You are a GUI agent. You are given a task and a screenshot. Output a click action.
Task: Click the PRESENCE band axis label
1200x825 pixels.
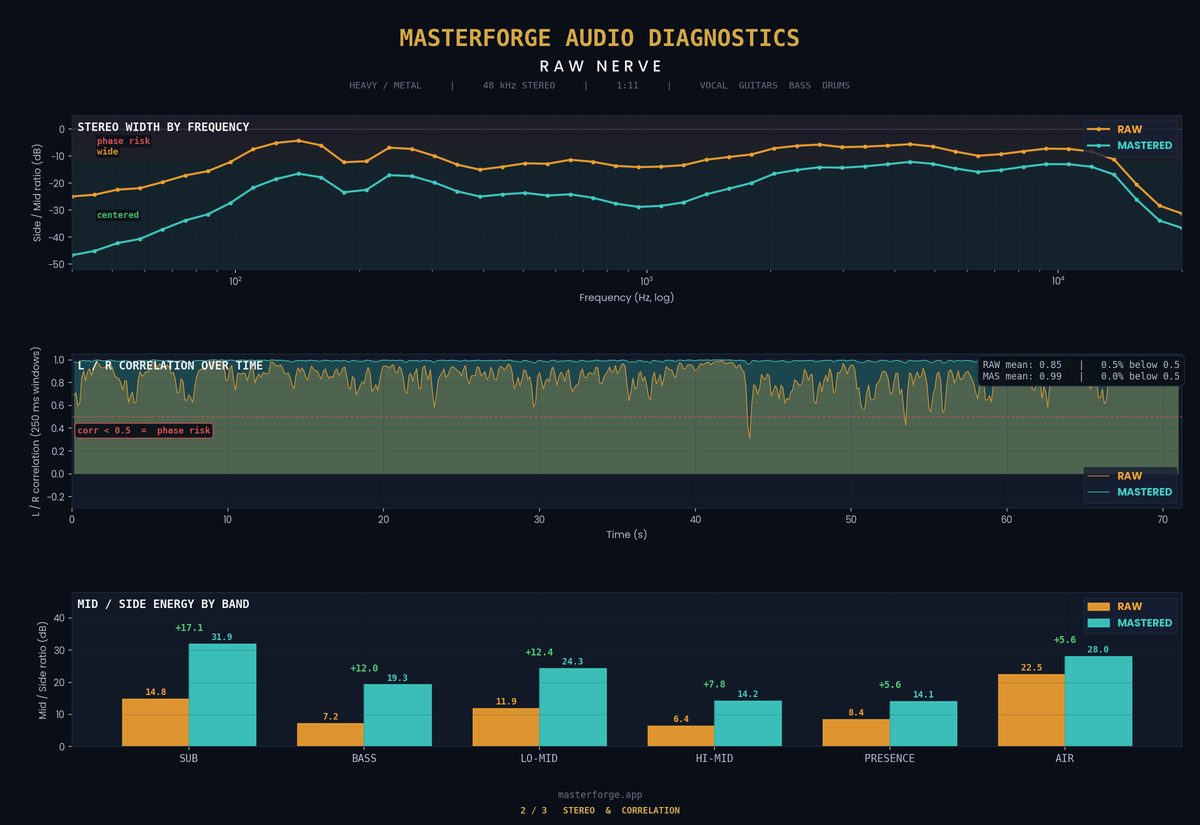[890, 758]
